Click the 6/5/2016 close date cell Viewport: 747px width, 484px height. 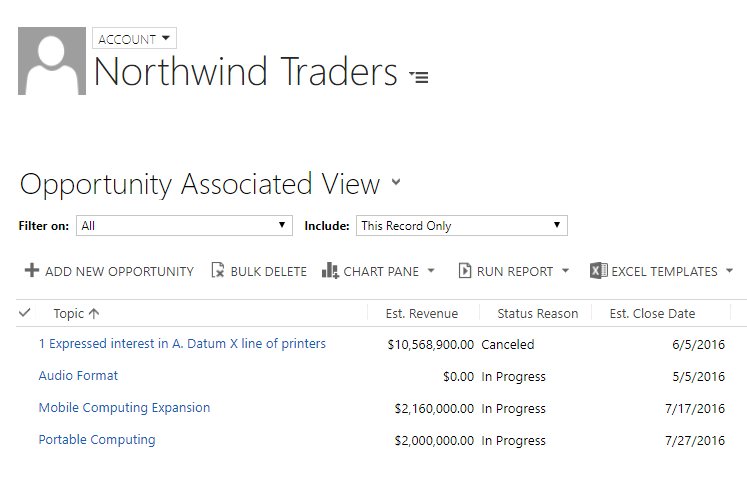coord(698,344)
